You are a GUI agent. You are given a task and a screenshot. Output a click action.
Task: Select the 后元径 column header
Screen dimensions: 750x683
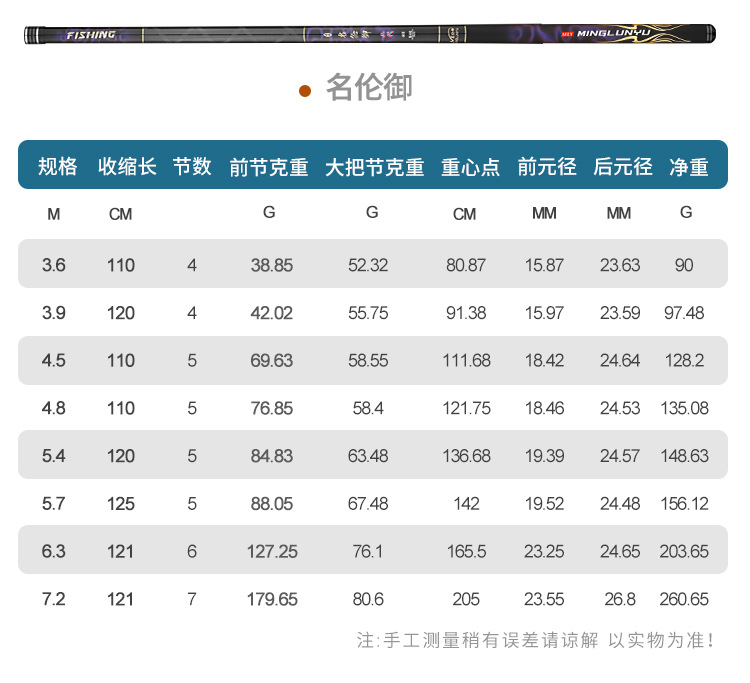point(623,166)
